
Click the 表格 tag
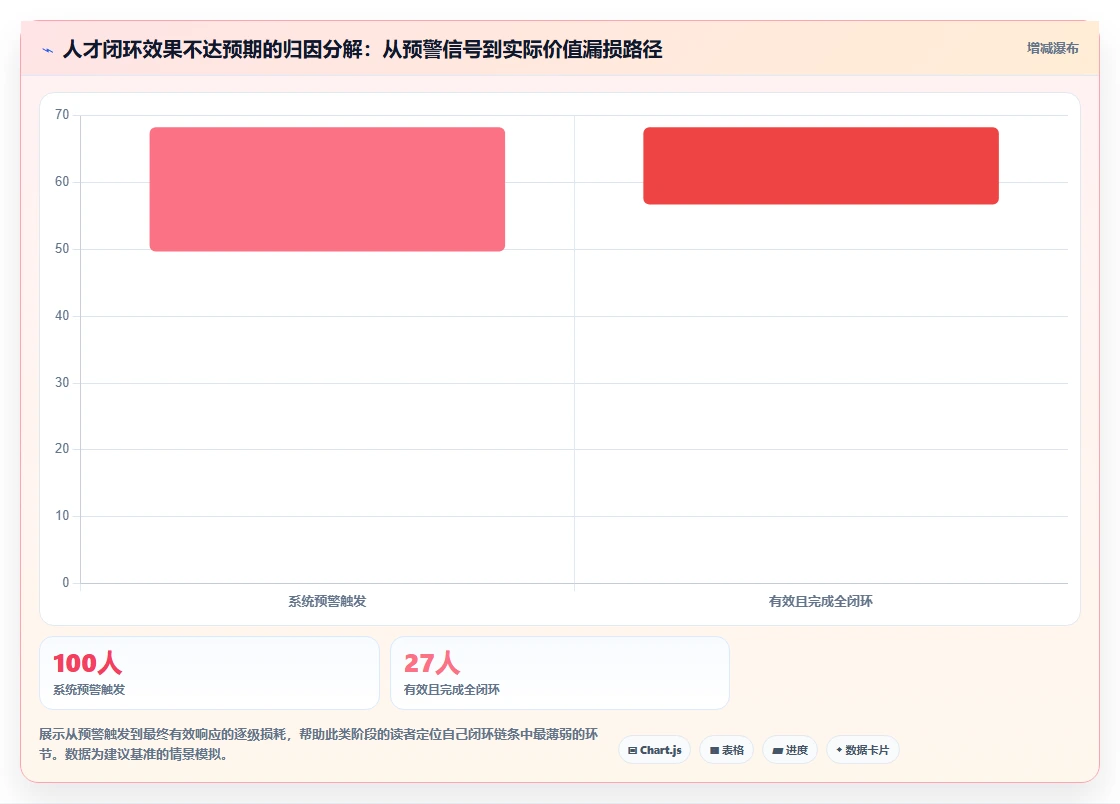pyautogui.click(x=726, y=750)
